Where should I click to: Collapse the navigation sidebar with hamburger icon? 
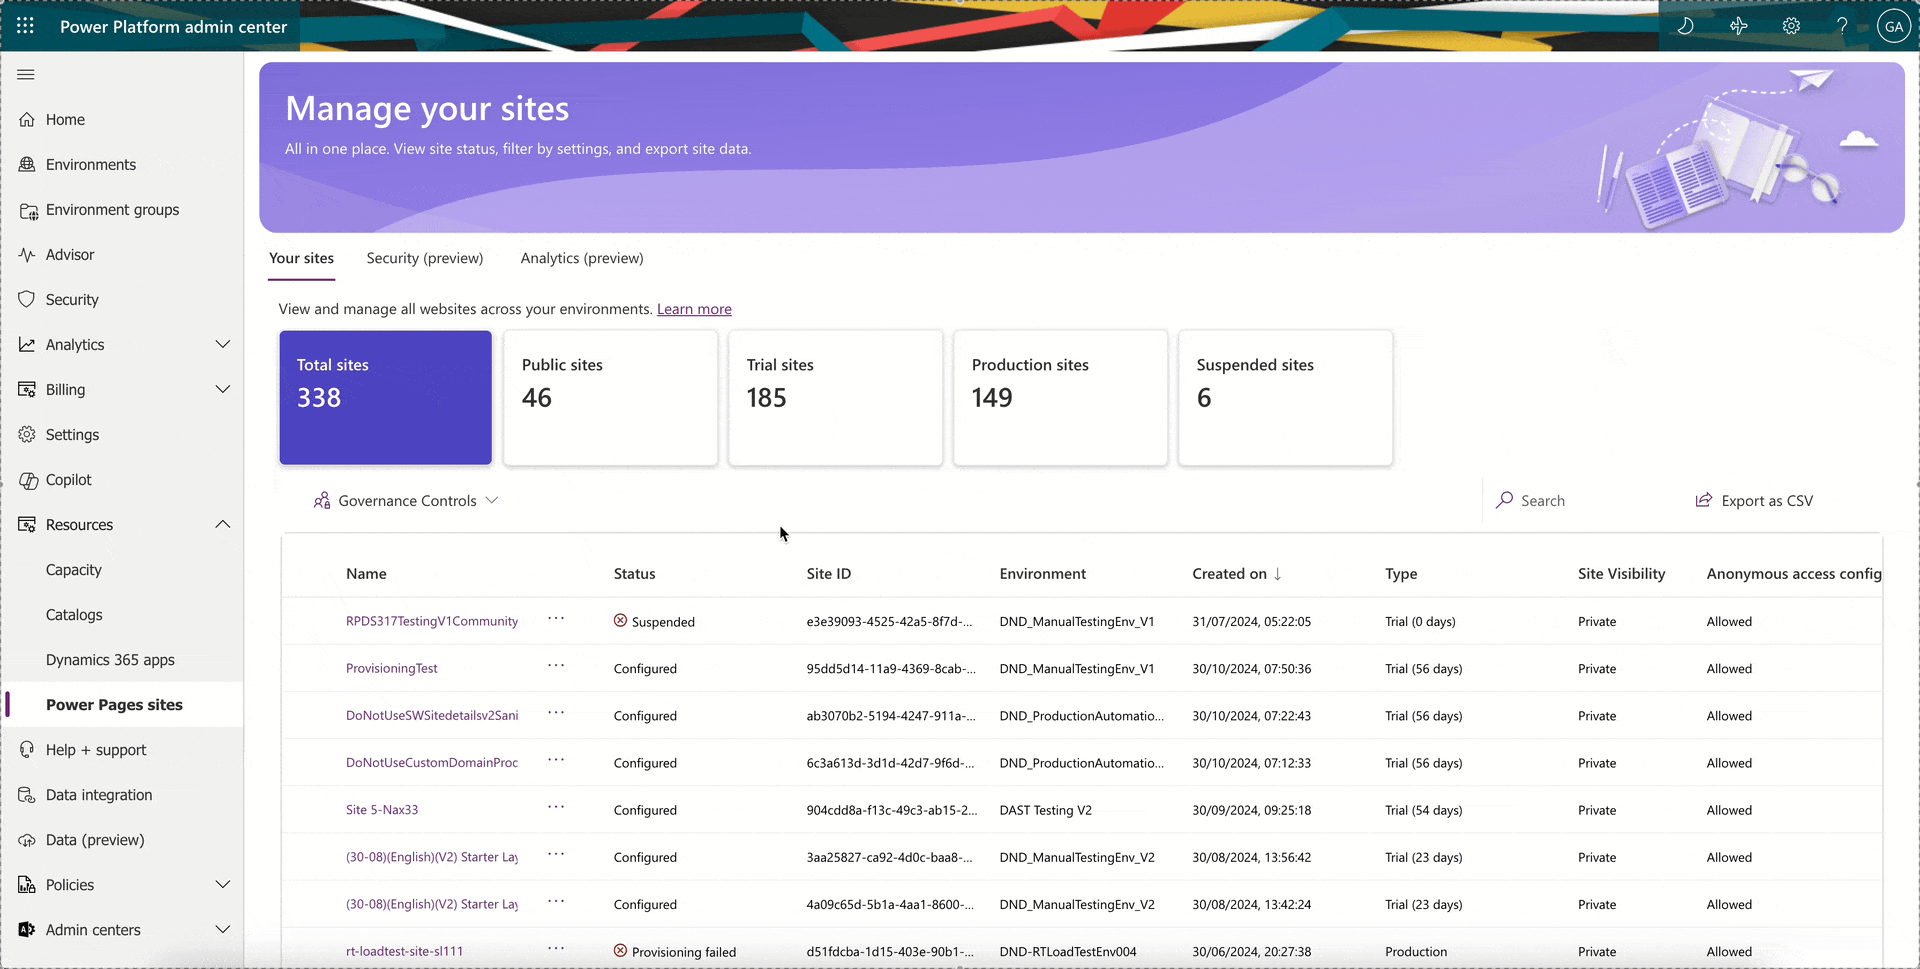[25, 74]
